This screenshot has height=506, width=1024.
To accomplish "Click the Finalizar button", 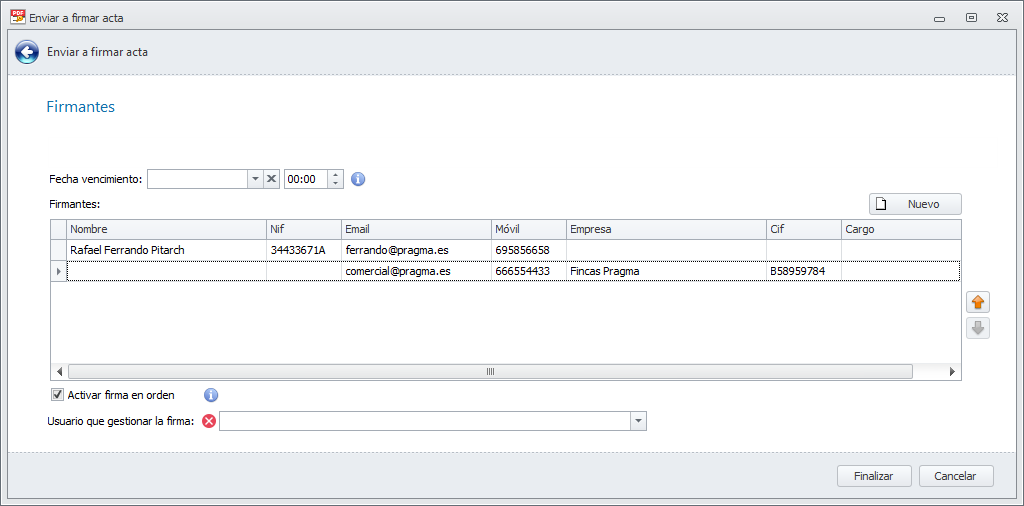I will click(x=873, y=476).
